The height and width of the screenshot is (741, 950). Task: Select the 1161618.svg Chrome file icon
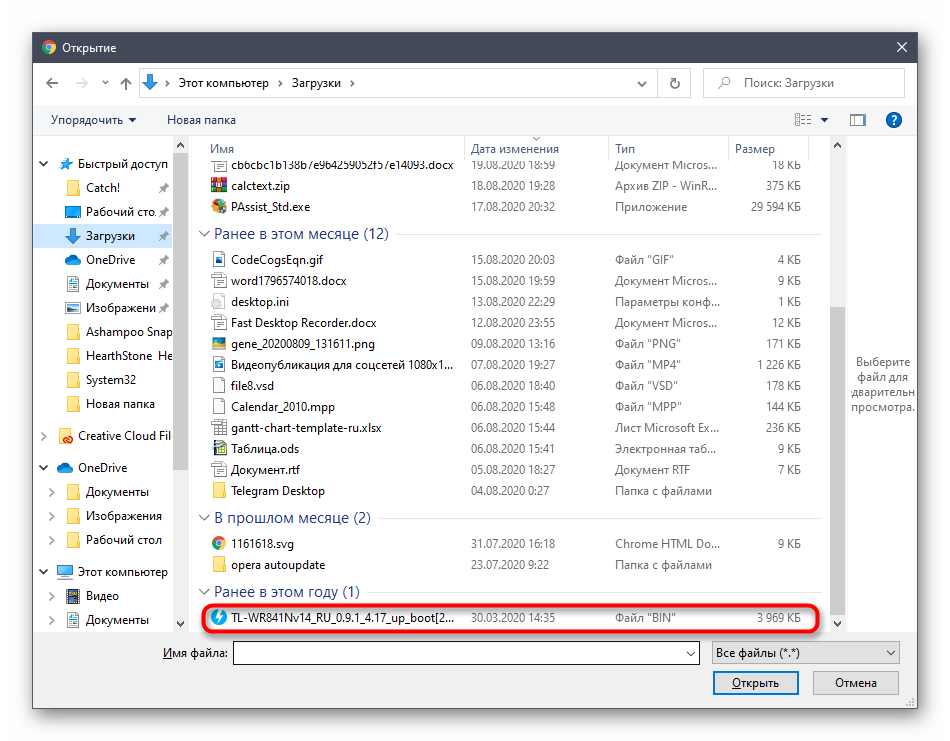coord(220,544)
